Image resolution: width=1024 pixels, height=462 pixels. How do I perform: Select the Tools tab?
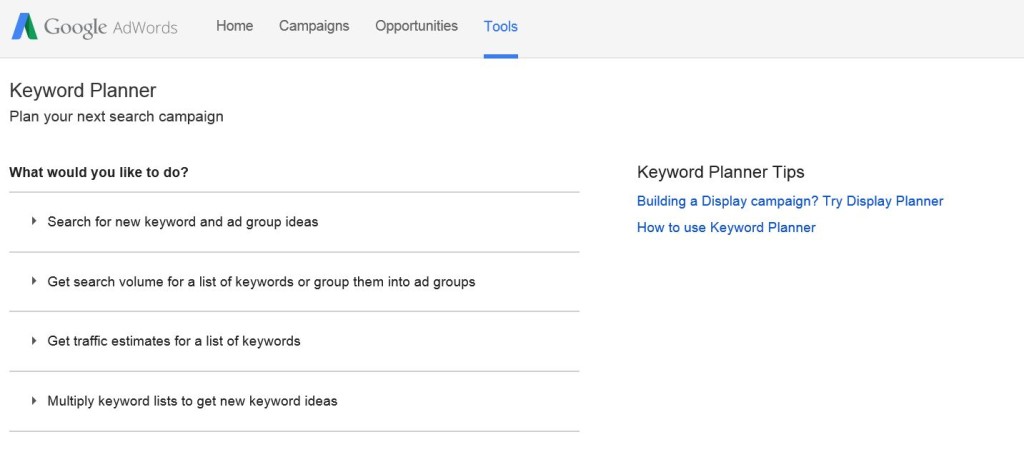pyautogui.click(x=501, y=27)
